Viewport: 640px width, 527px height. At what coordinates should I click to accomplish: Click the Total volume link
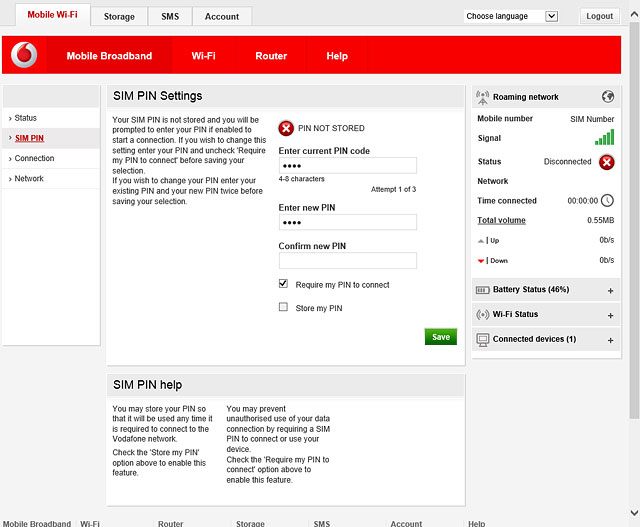pos(501,220)
